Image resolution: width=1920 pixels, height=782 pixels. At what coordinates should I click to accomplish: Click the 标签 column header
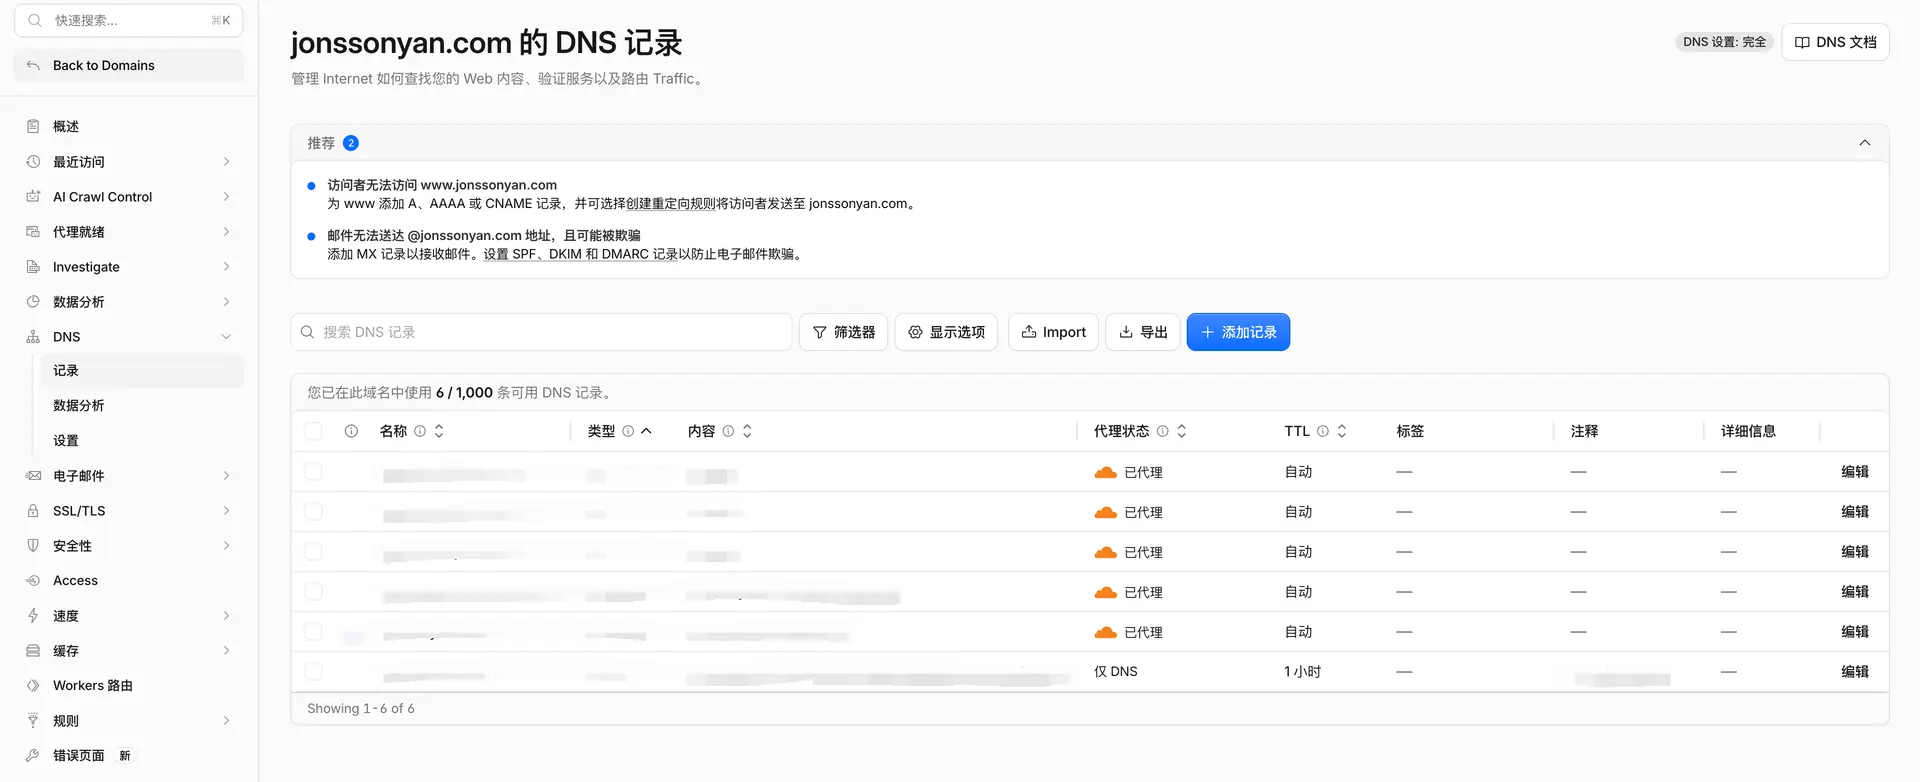point(1410,431)
